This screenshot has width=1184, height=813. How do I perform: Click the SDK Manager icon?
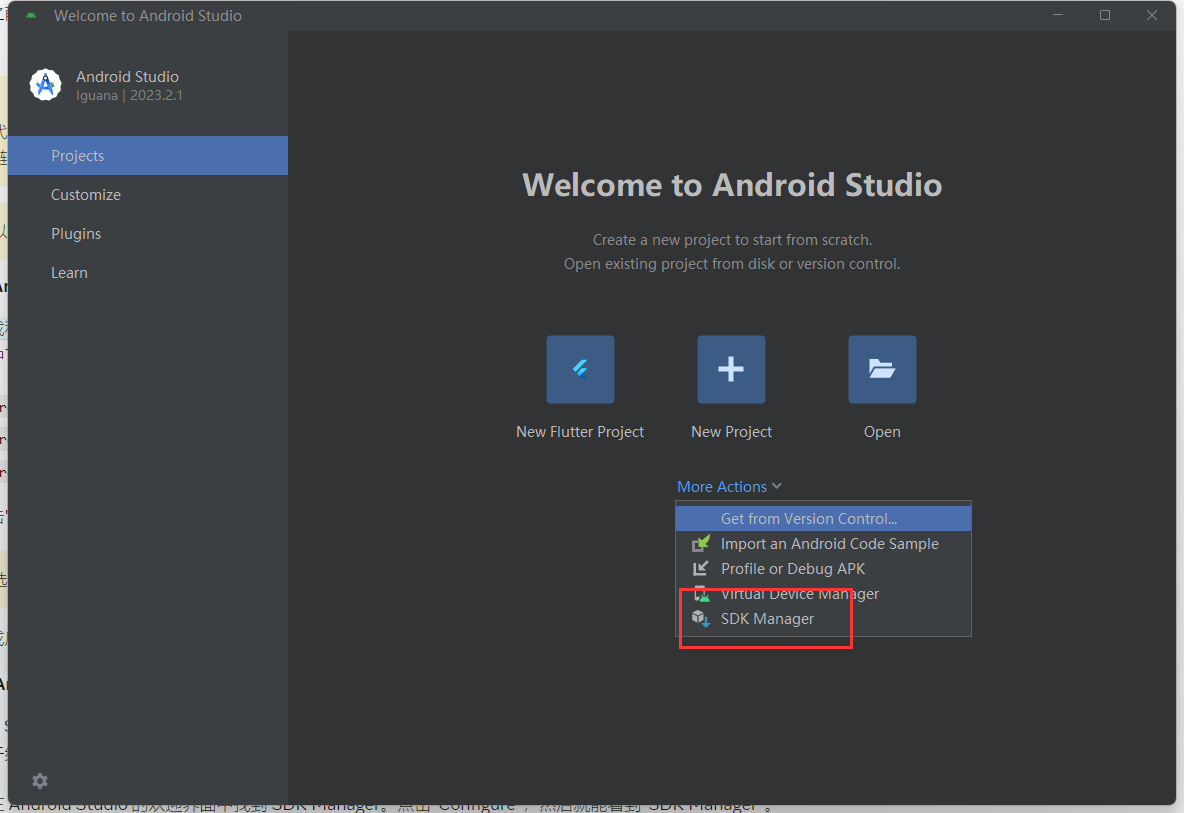701,619
